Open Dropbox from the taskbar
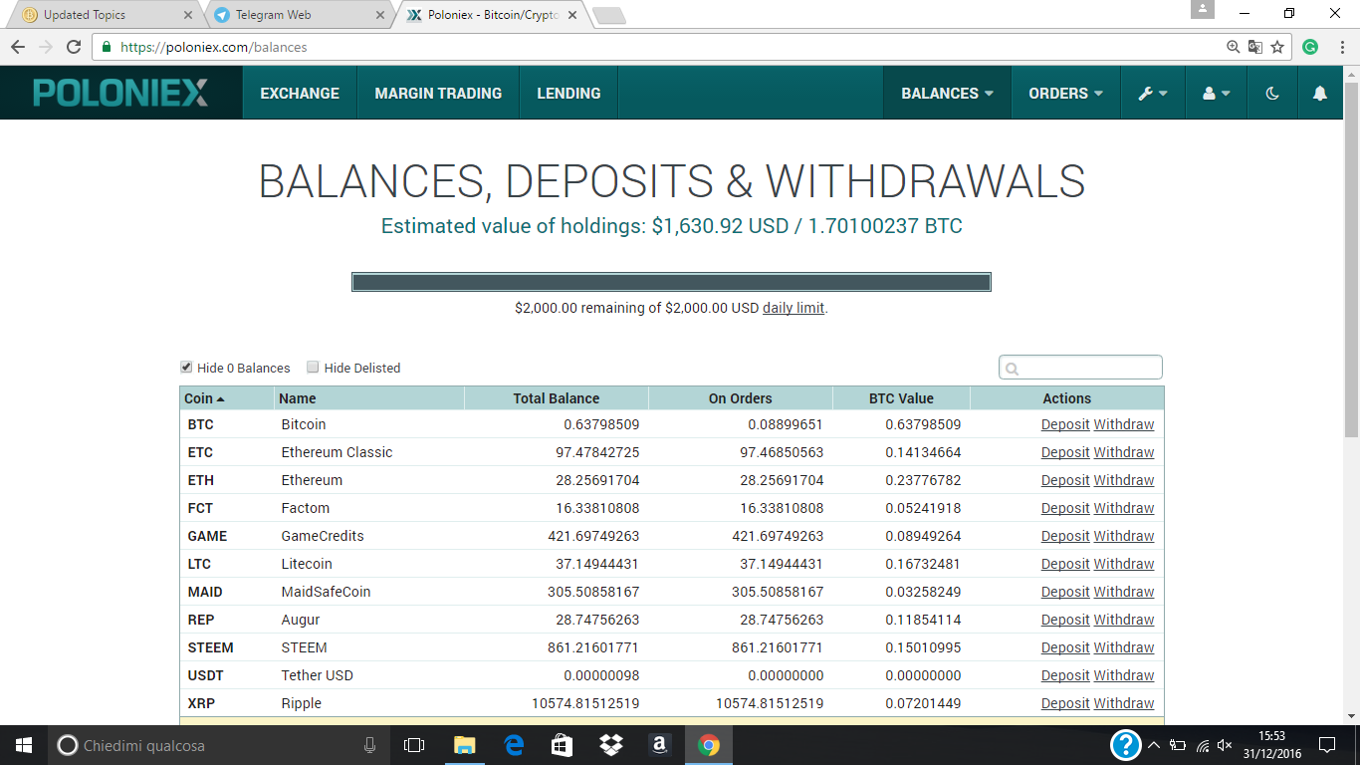This screenshot has width=1360, height=765. (x=611, y=745)
